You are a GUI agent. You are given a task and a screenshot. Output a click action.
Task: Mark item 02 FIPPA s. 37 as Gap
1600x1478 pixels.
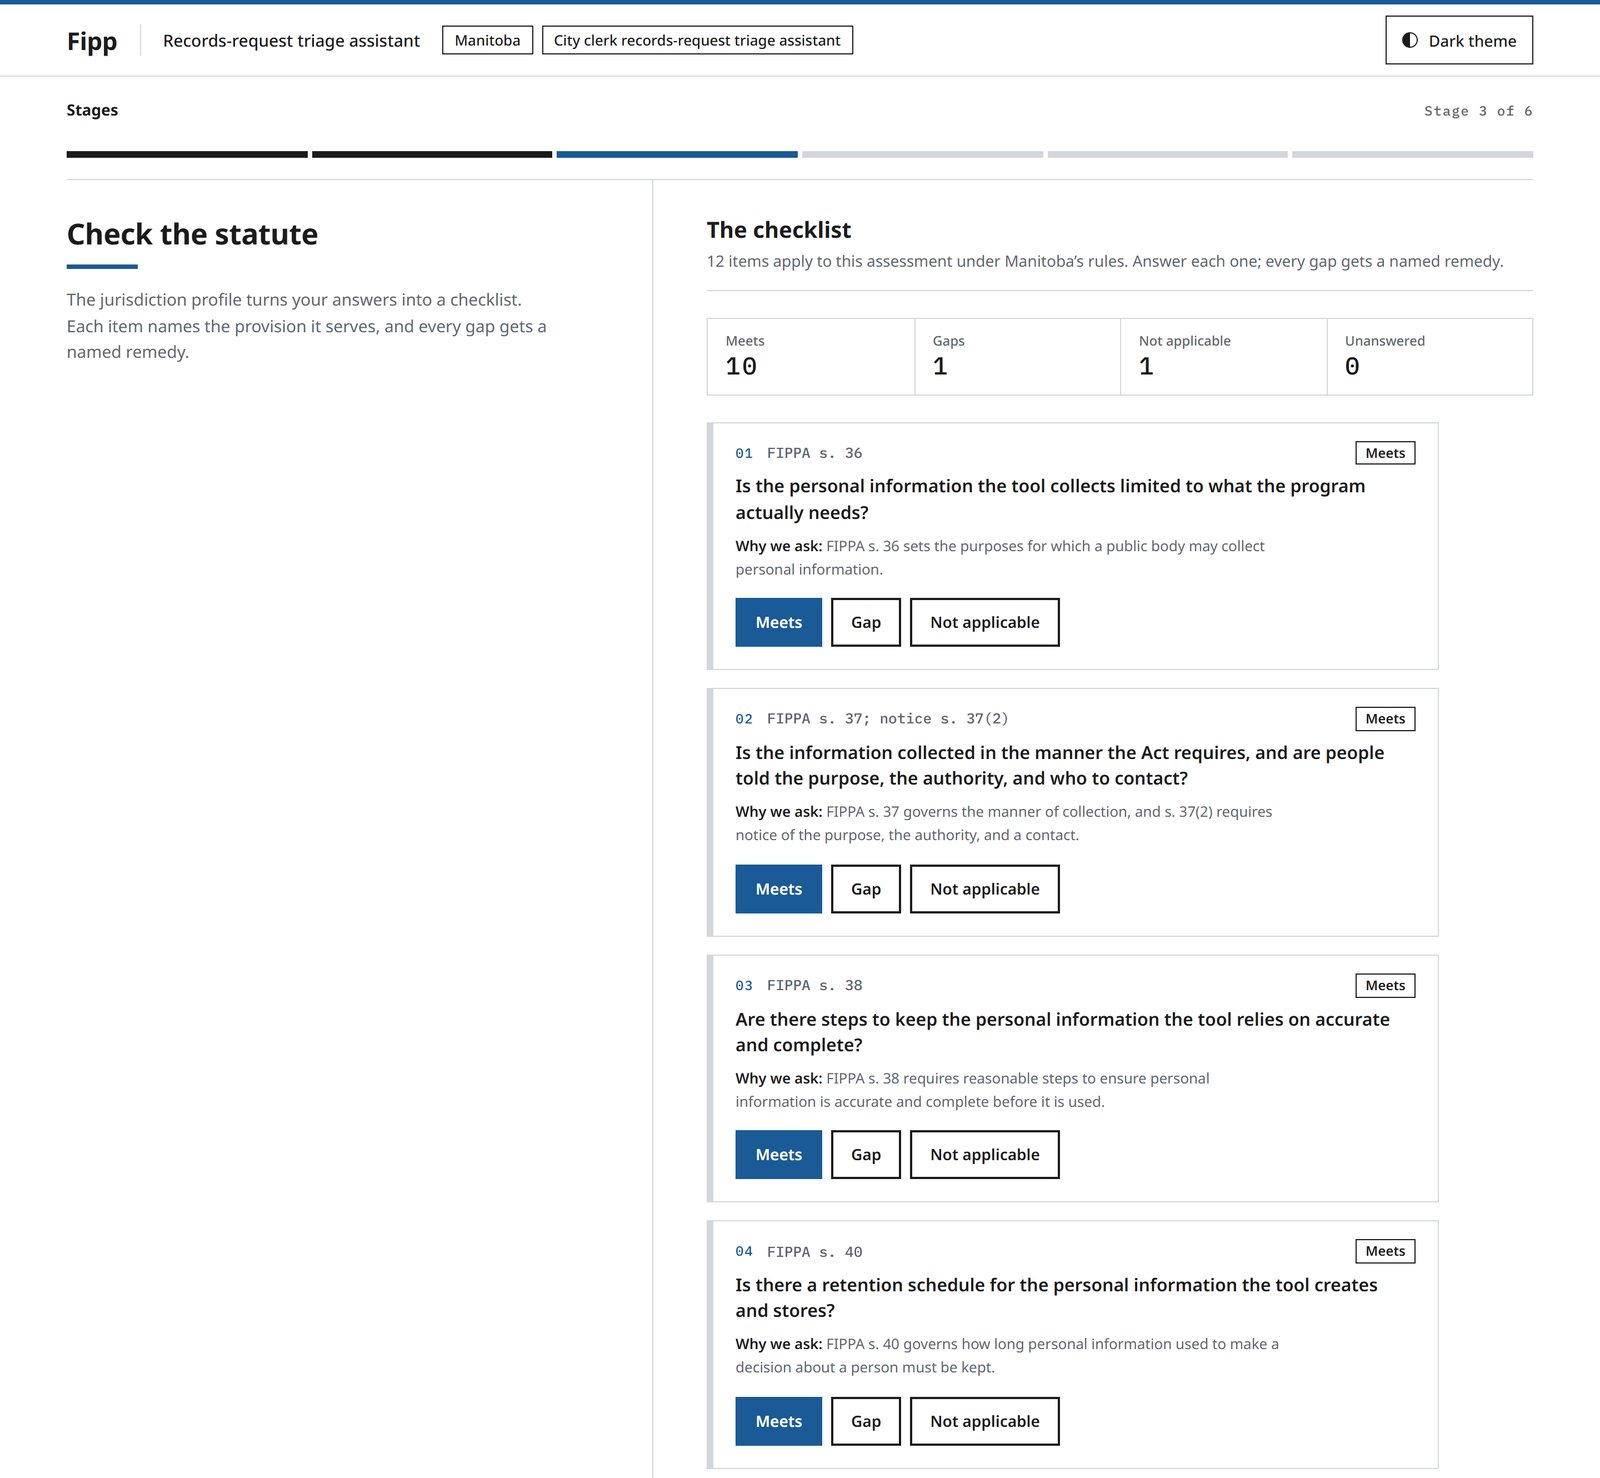click(x=865, y=889)
